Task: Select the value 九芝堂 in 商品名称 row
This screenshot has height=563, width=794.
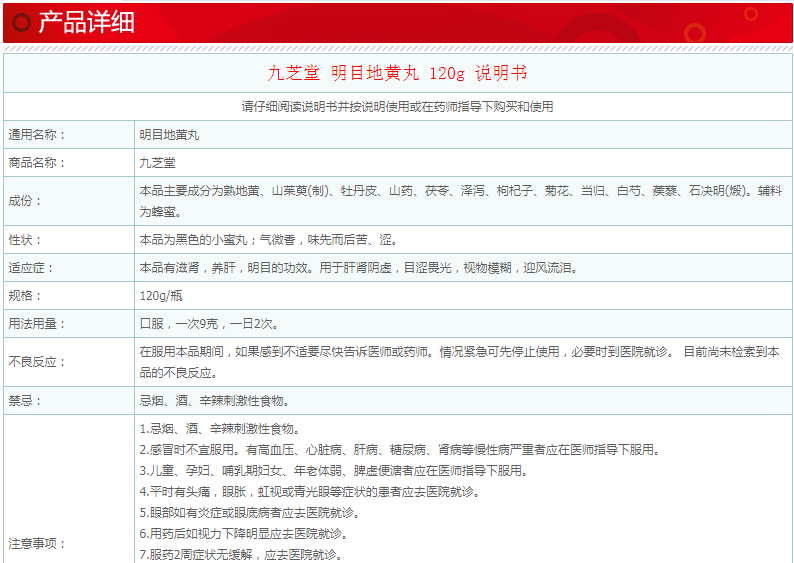Action: 157,163
